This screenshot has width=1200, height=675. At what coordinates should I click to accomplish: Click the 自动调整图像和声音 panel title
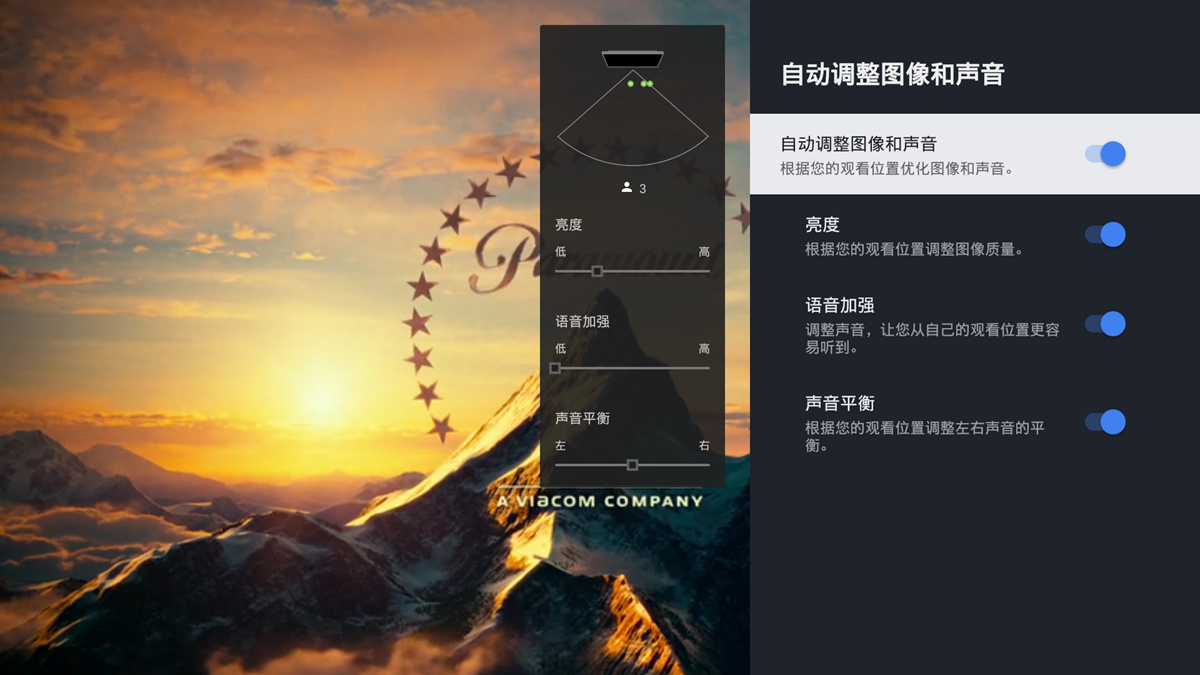pyautogui.click(x=892, y=74)
